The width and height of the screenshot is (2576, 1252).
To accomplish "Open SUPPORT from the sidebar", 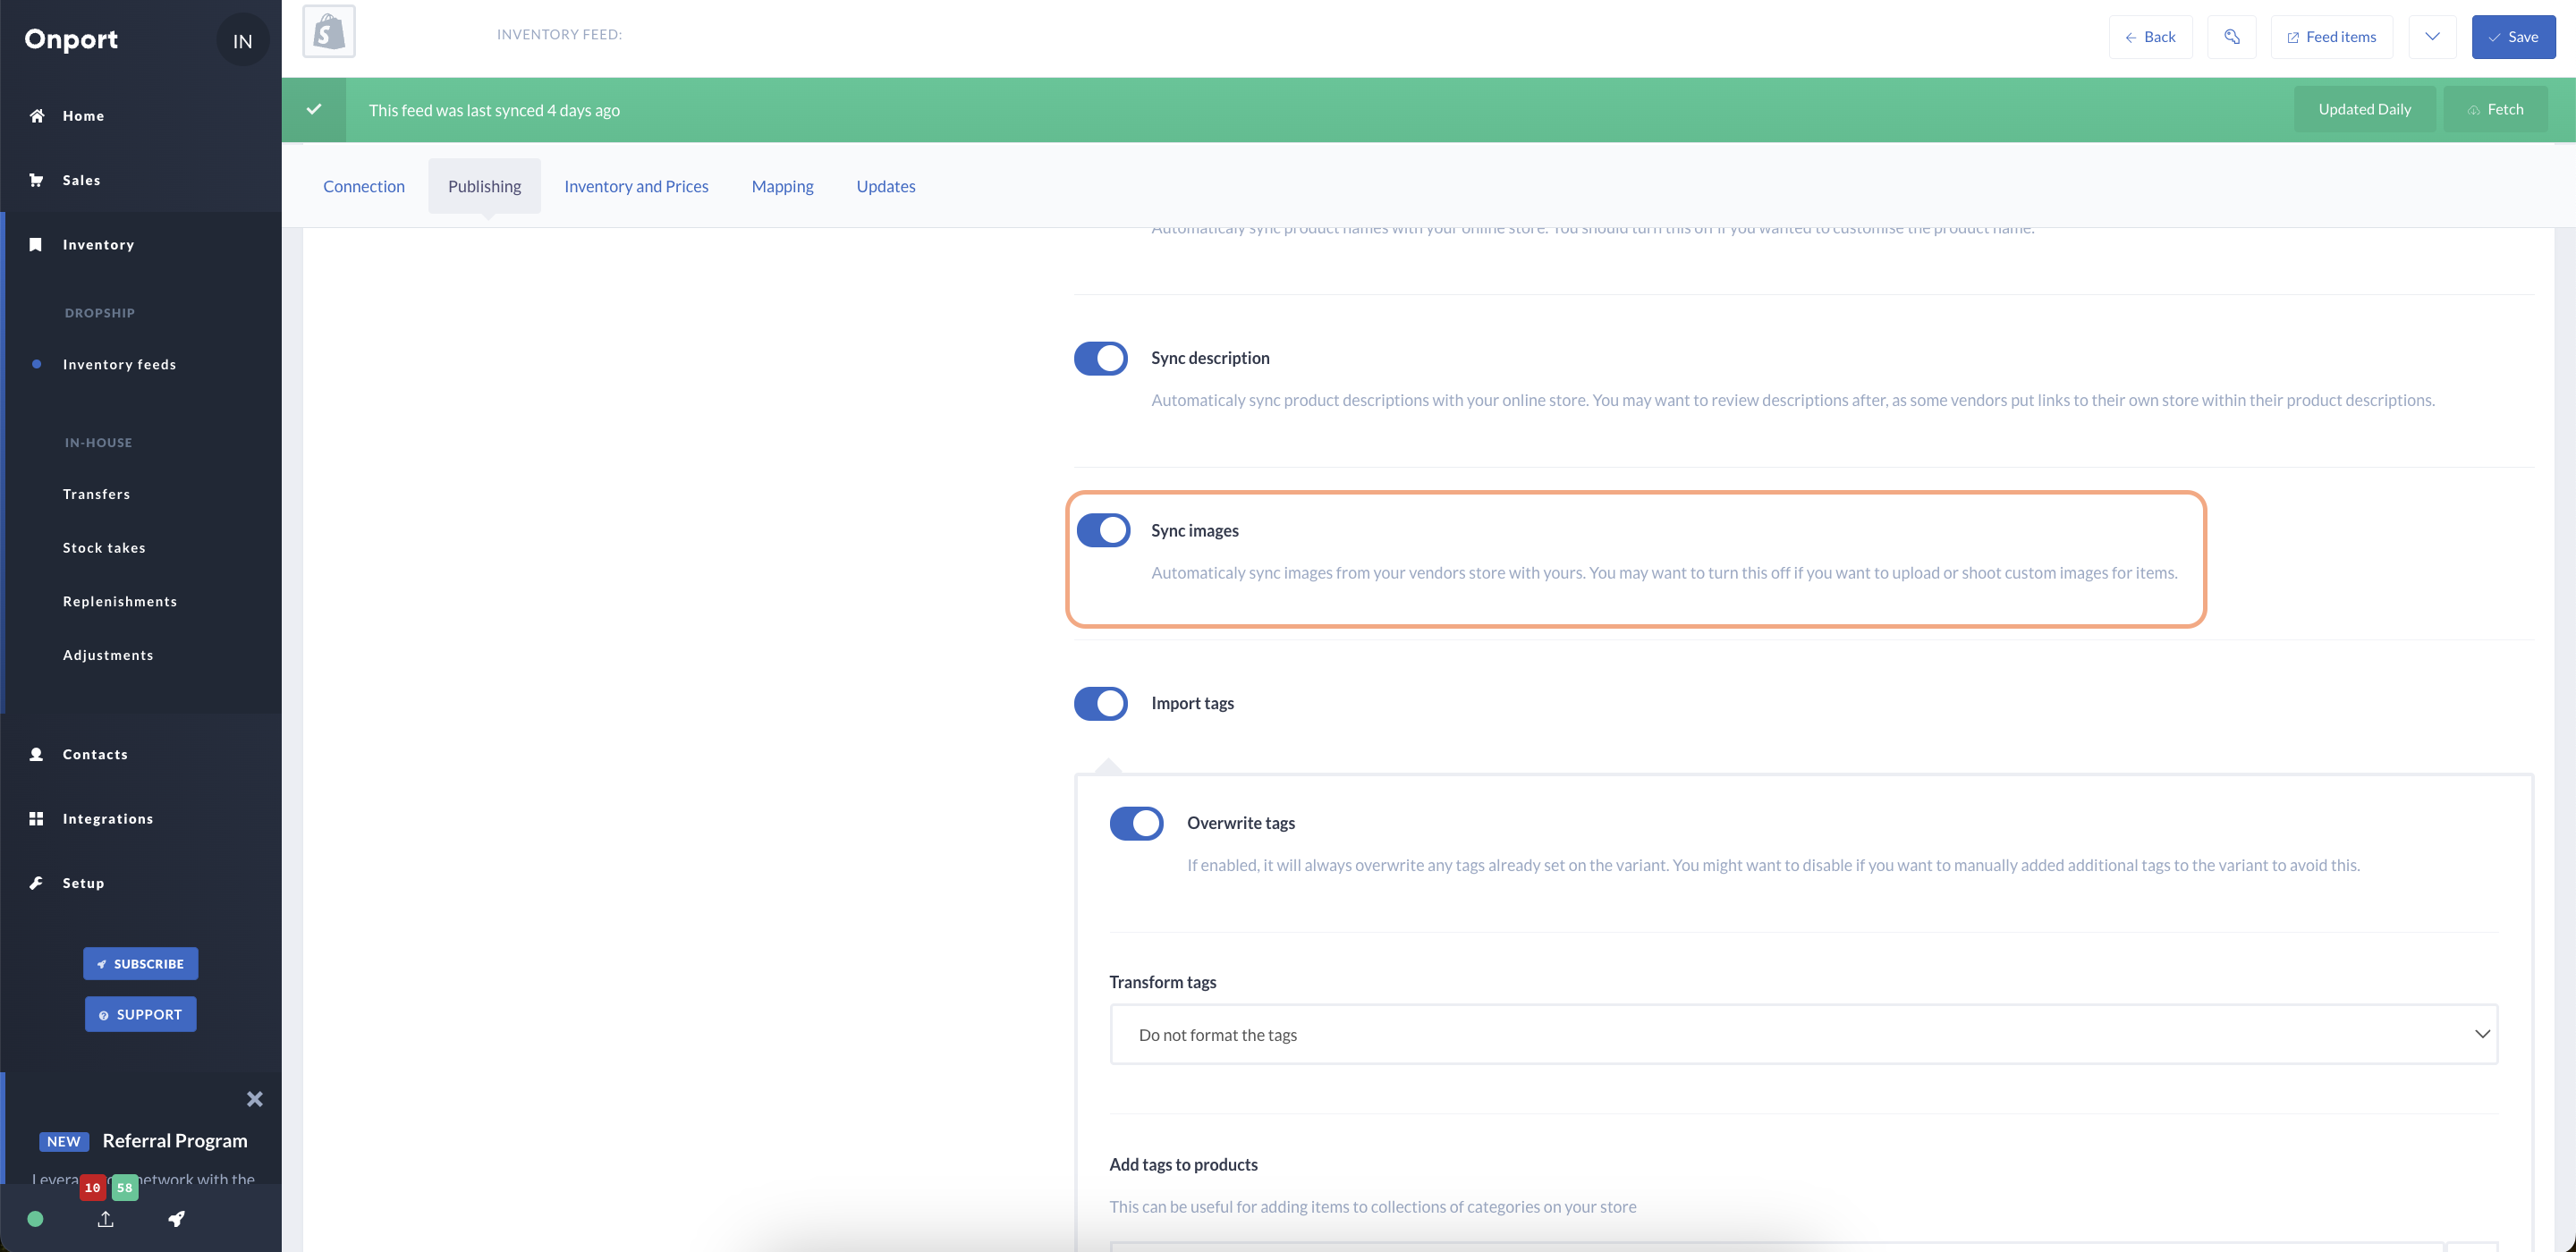I will click(140, 1014).
